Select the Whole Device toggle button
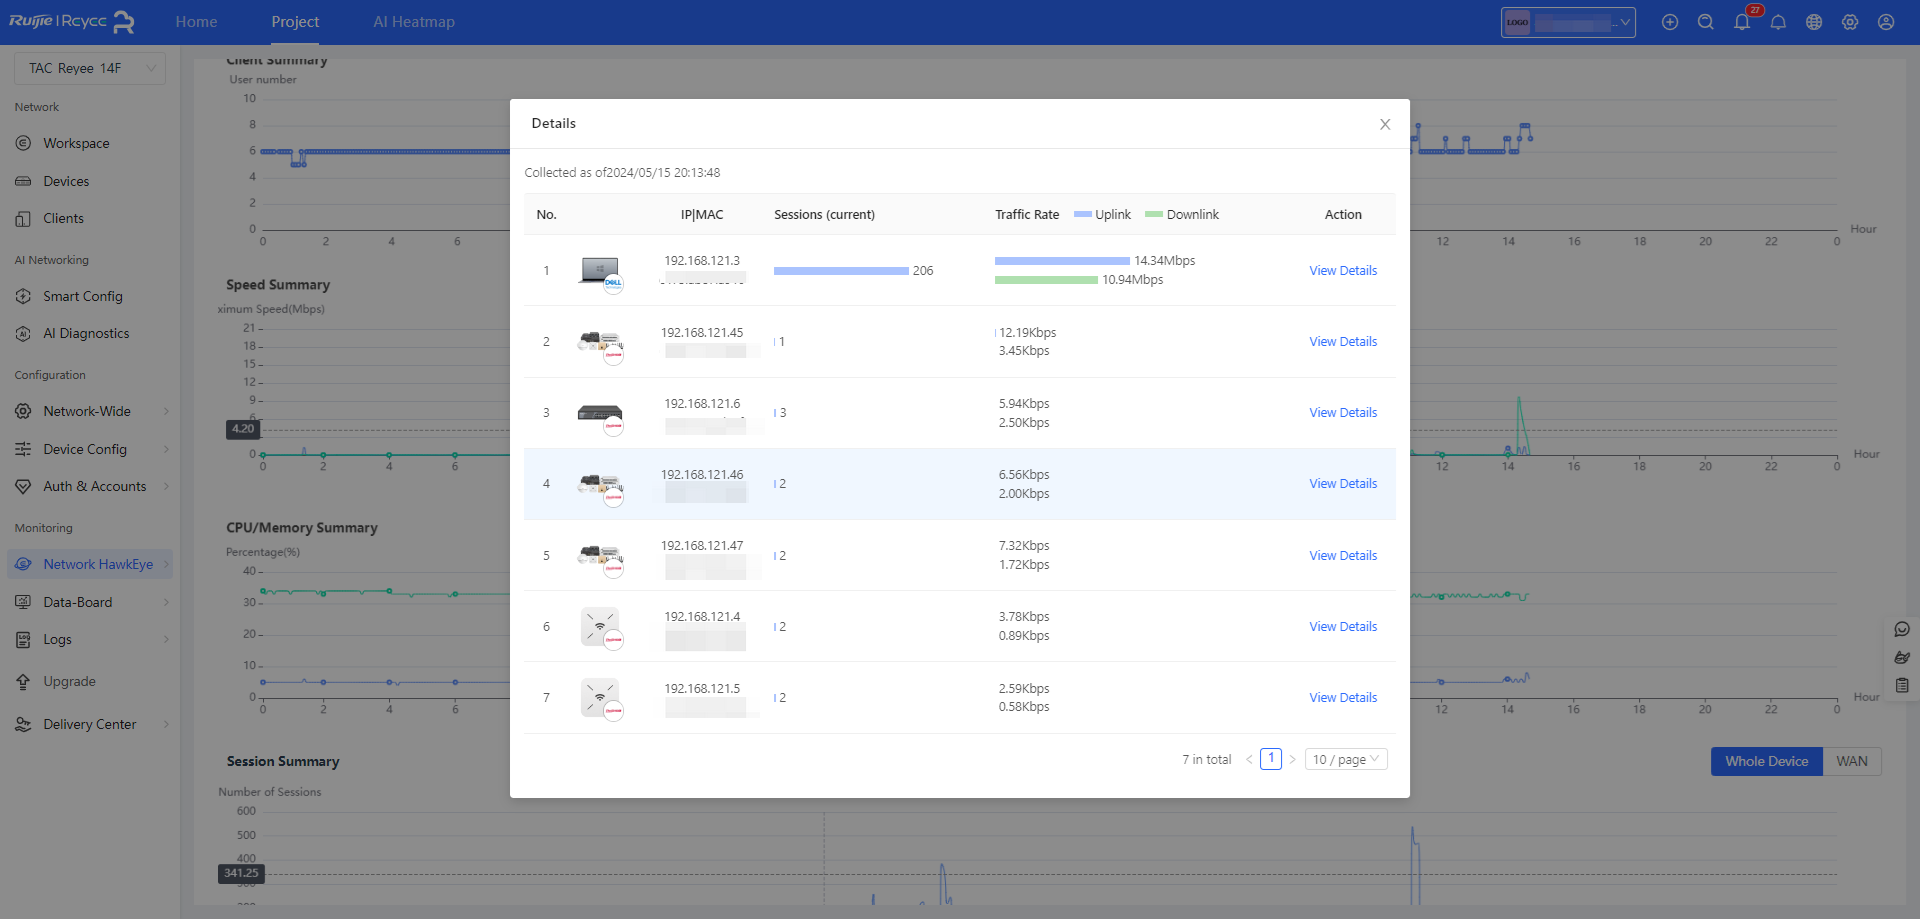 pos(1766,761)
